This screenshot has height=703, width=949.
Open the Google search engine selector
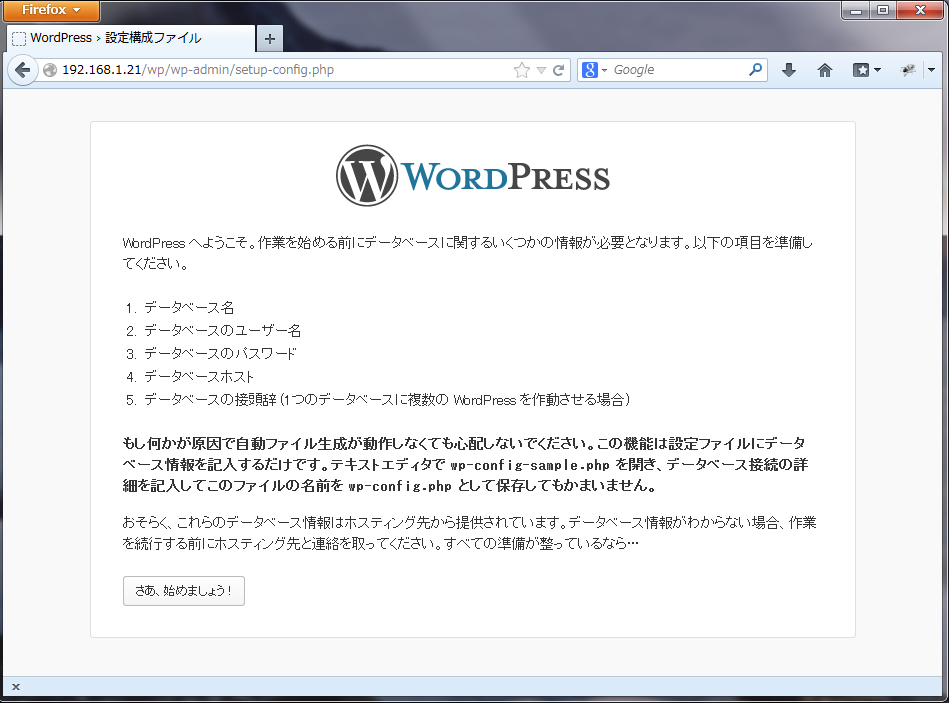(594, 70)
